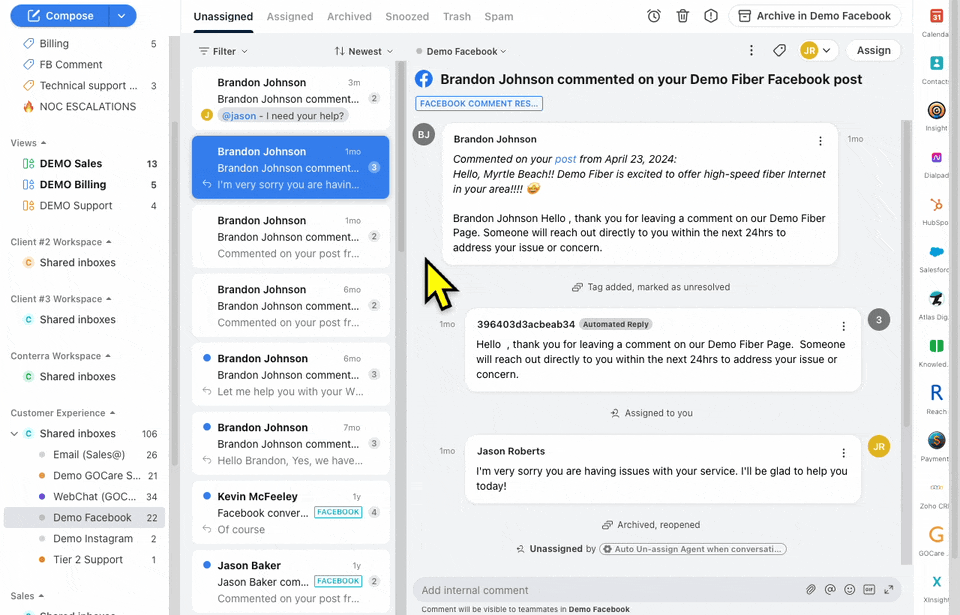Viewport: 960px width, 615px height.
Task: Click the tag icon in conversation header
Action: 779,50
